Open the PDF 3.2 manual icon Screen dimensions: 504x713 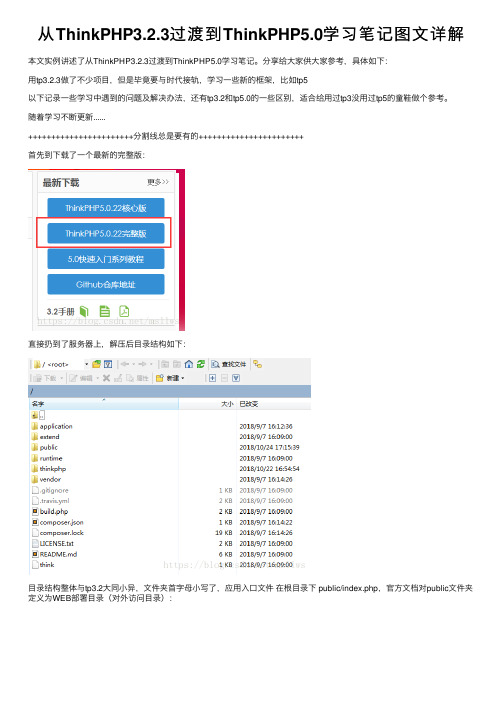click(124, 311)
